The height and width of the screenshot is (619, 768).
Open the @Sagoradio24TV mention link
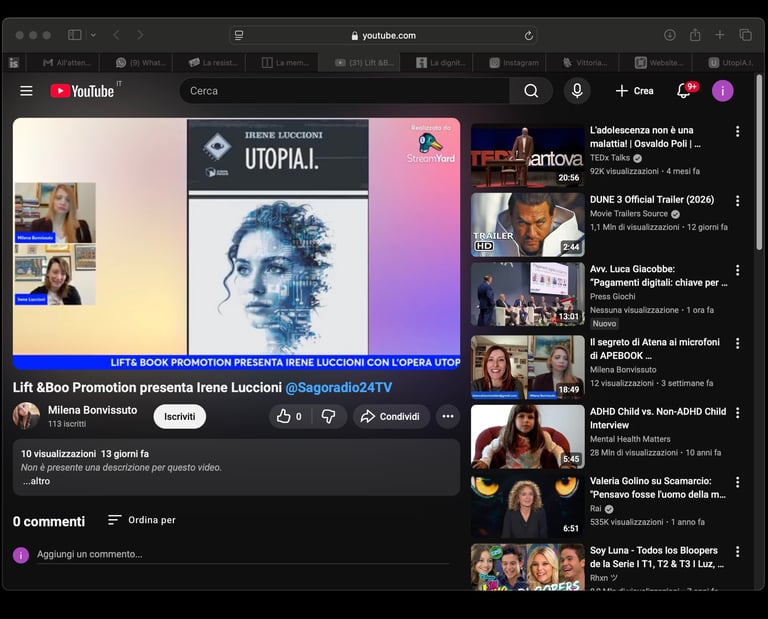(338, 387)
